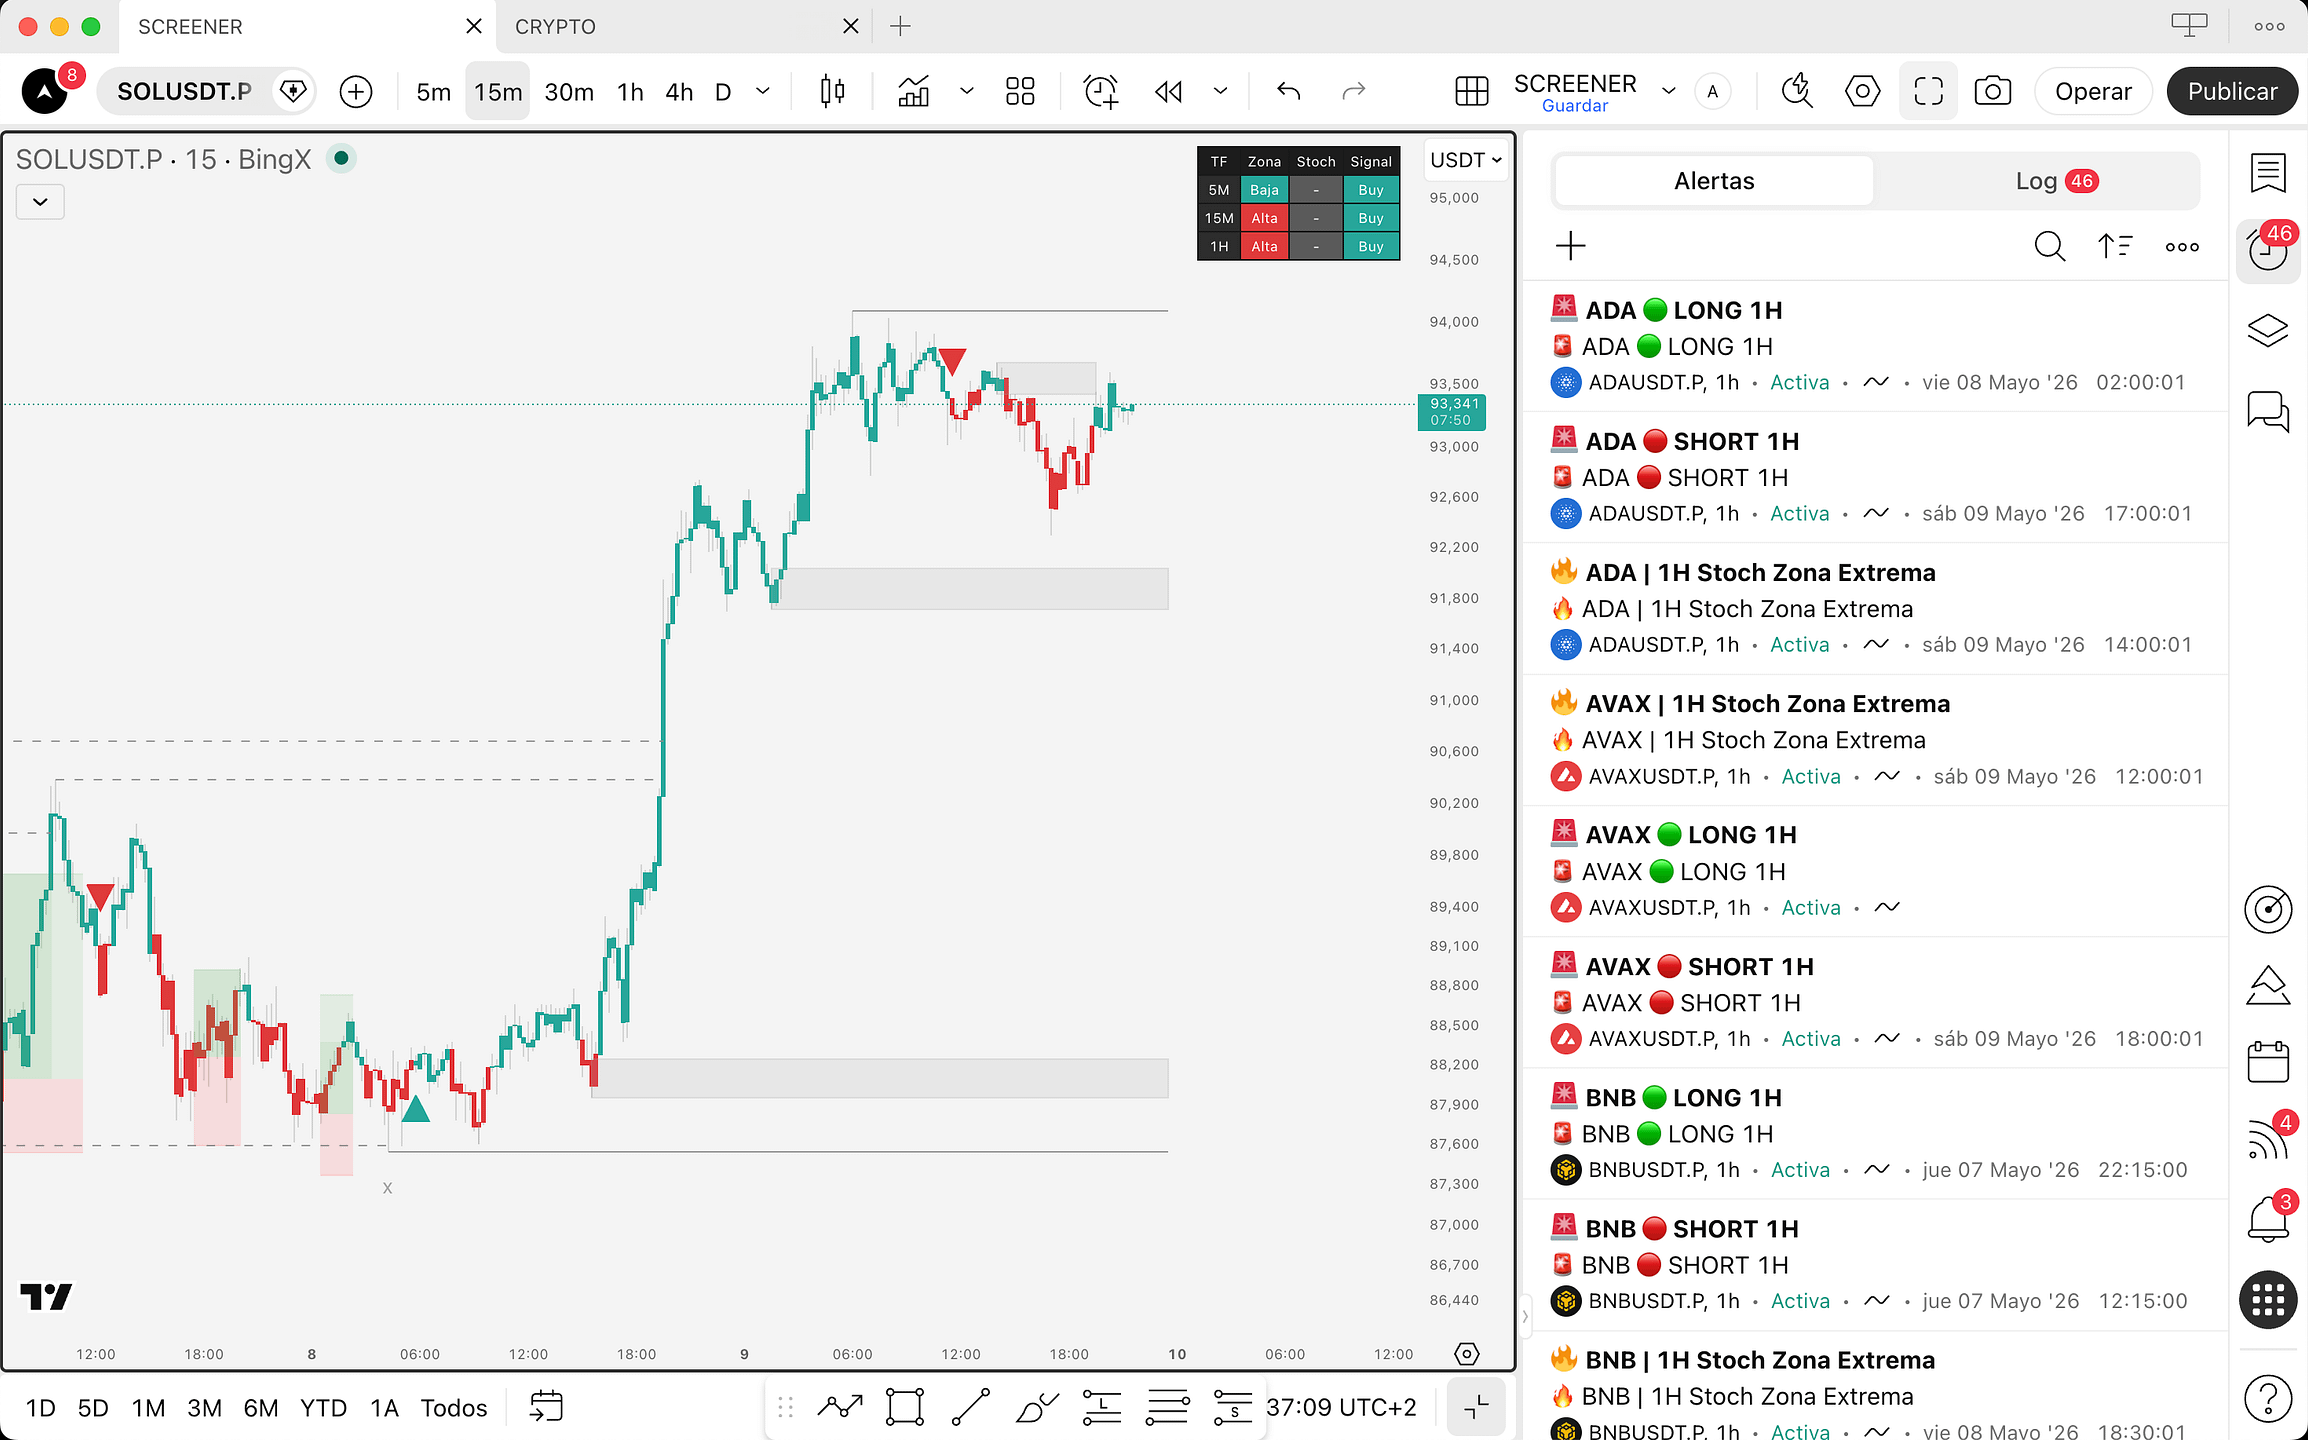
Task: Open the help center question icon
Action: click(2268, 1397)
